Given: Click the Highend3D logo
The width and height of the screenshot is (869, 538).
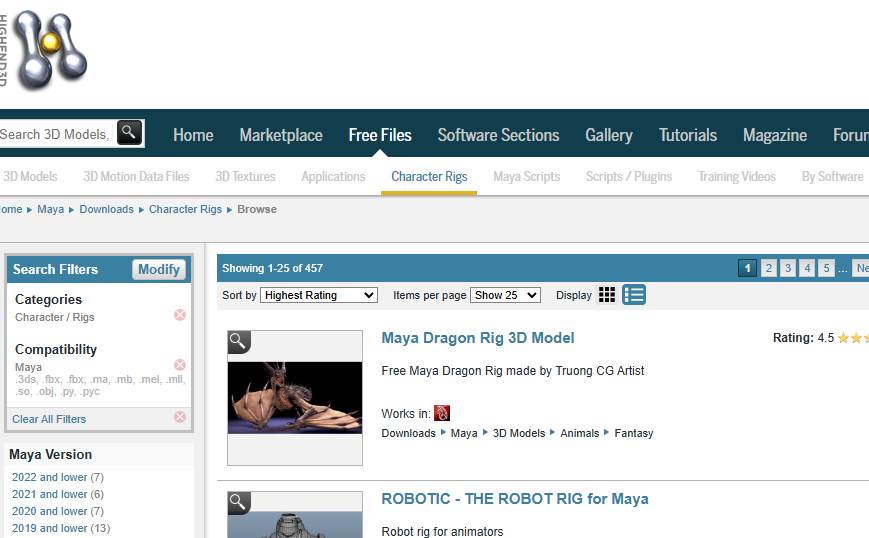Looking at the screenshot, I should (44, 49).
